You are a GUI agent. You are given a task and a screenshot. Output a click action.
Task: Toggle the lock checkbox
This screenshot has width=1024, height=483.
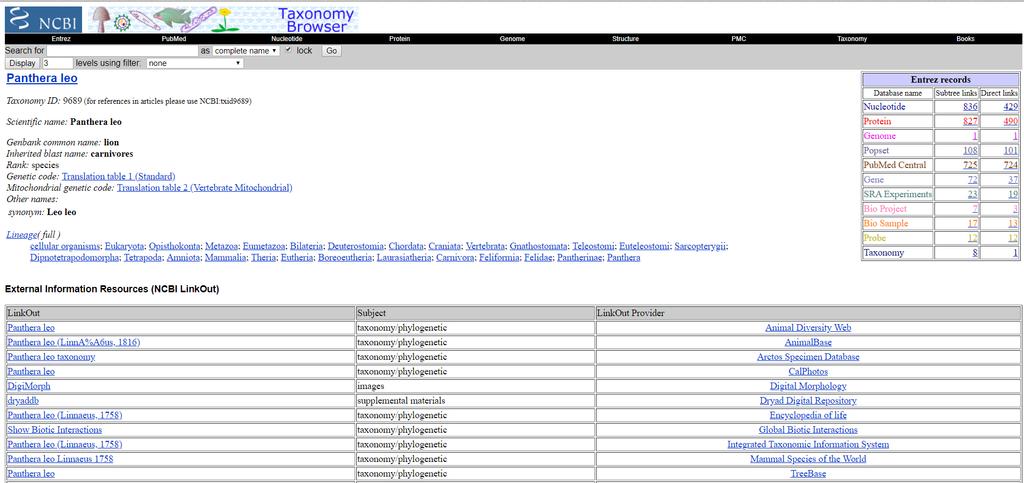(289, 50)
